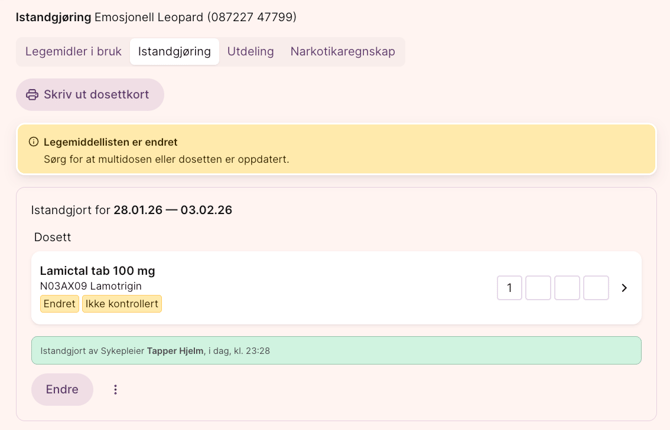Click the printer icon for dosettkort
This screenshot has height=430, width=670.
click(32, 95)
